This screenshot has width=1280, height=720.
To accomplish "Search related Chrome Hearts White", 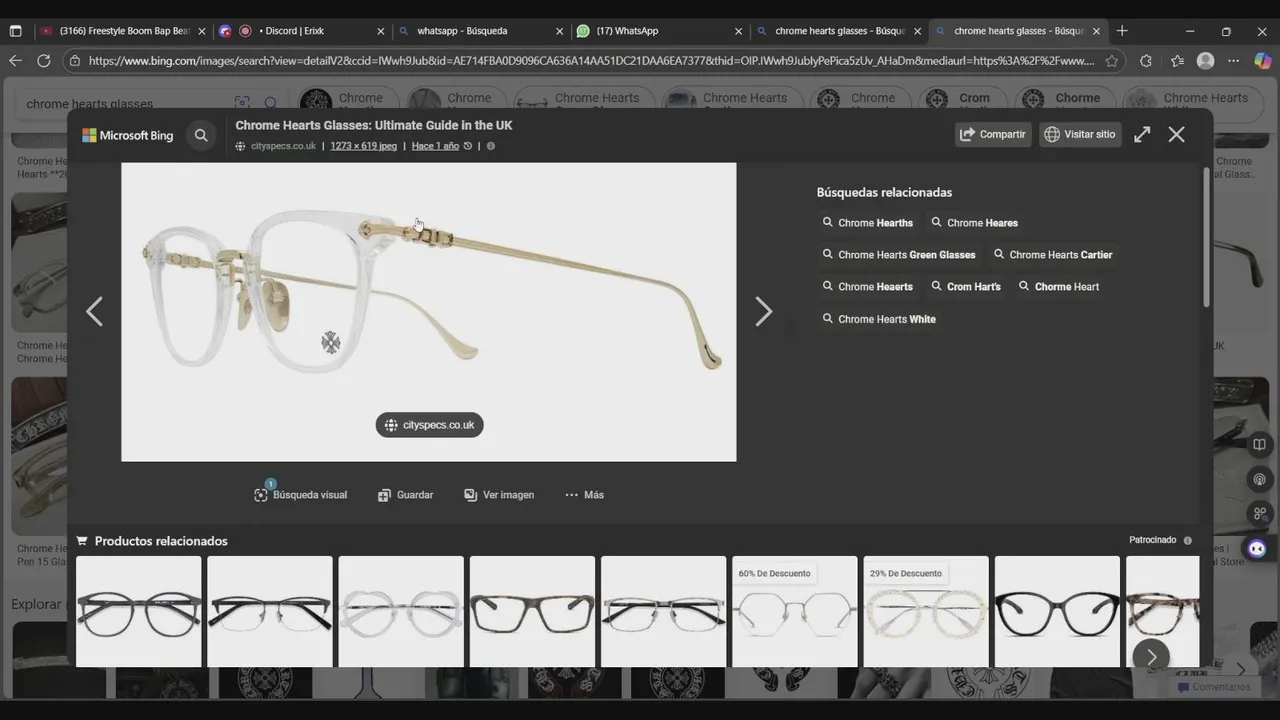I will click(878, 319).
